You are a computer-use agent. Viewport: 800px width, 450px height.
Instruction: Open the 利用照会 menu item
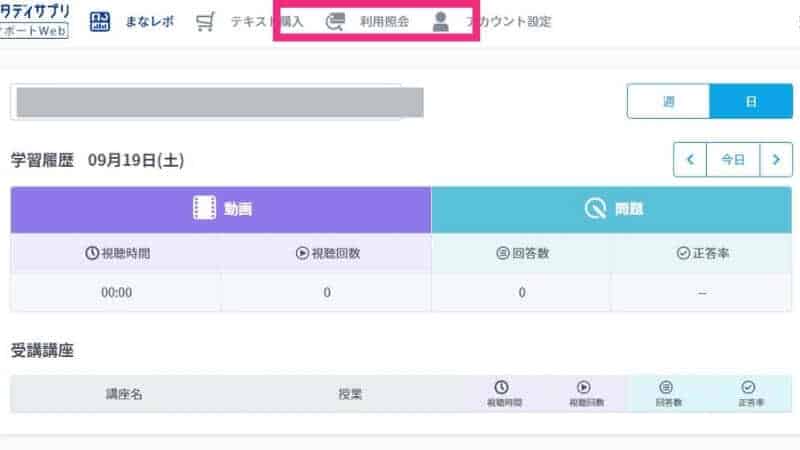click(384, 21)
